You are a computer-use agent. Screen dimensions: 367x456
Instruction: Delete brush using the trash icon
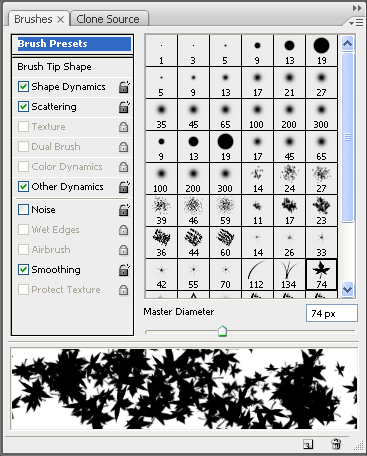336,444
